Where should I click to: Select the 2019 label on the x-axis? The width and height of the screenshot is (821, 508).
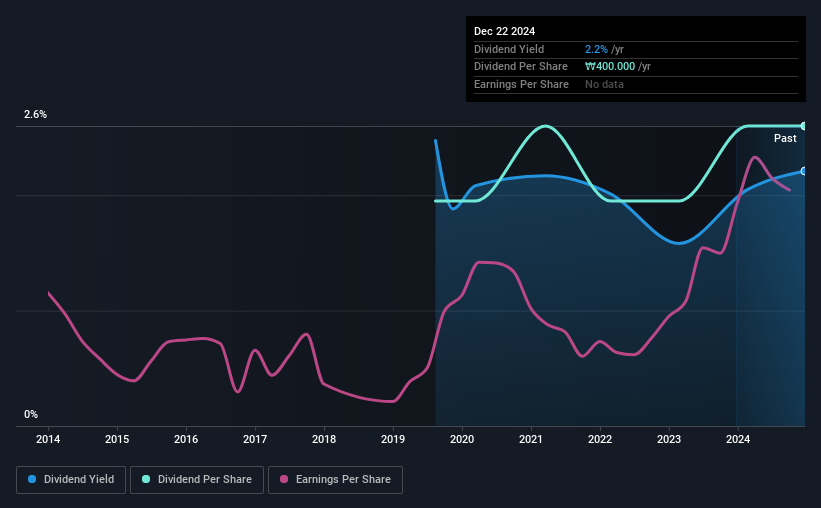coord(393,439)
